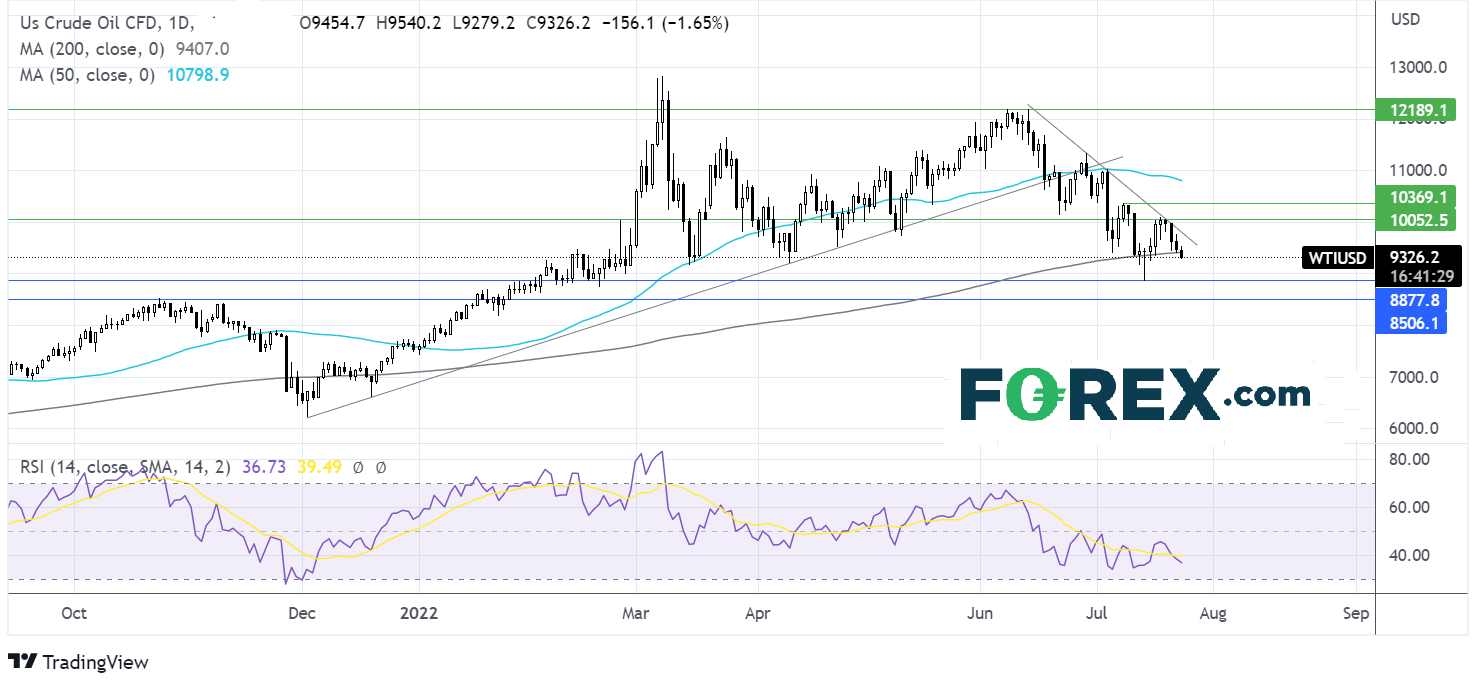
Task: Click the WTIUSD symbol tag
Action: click(1340, 258)
